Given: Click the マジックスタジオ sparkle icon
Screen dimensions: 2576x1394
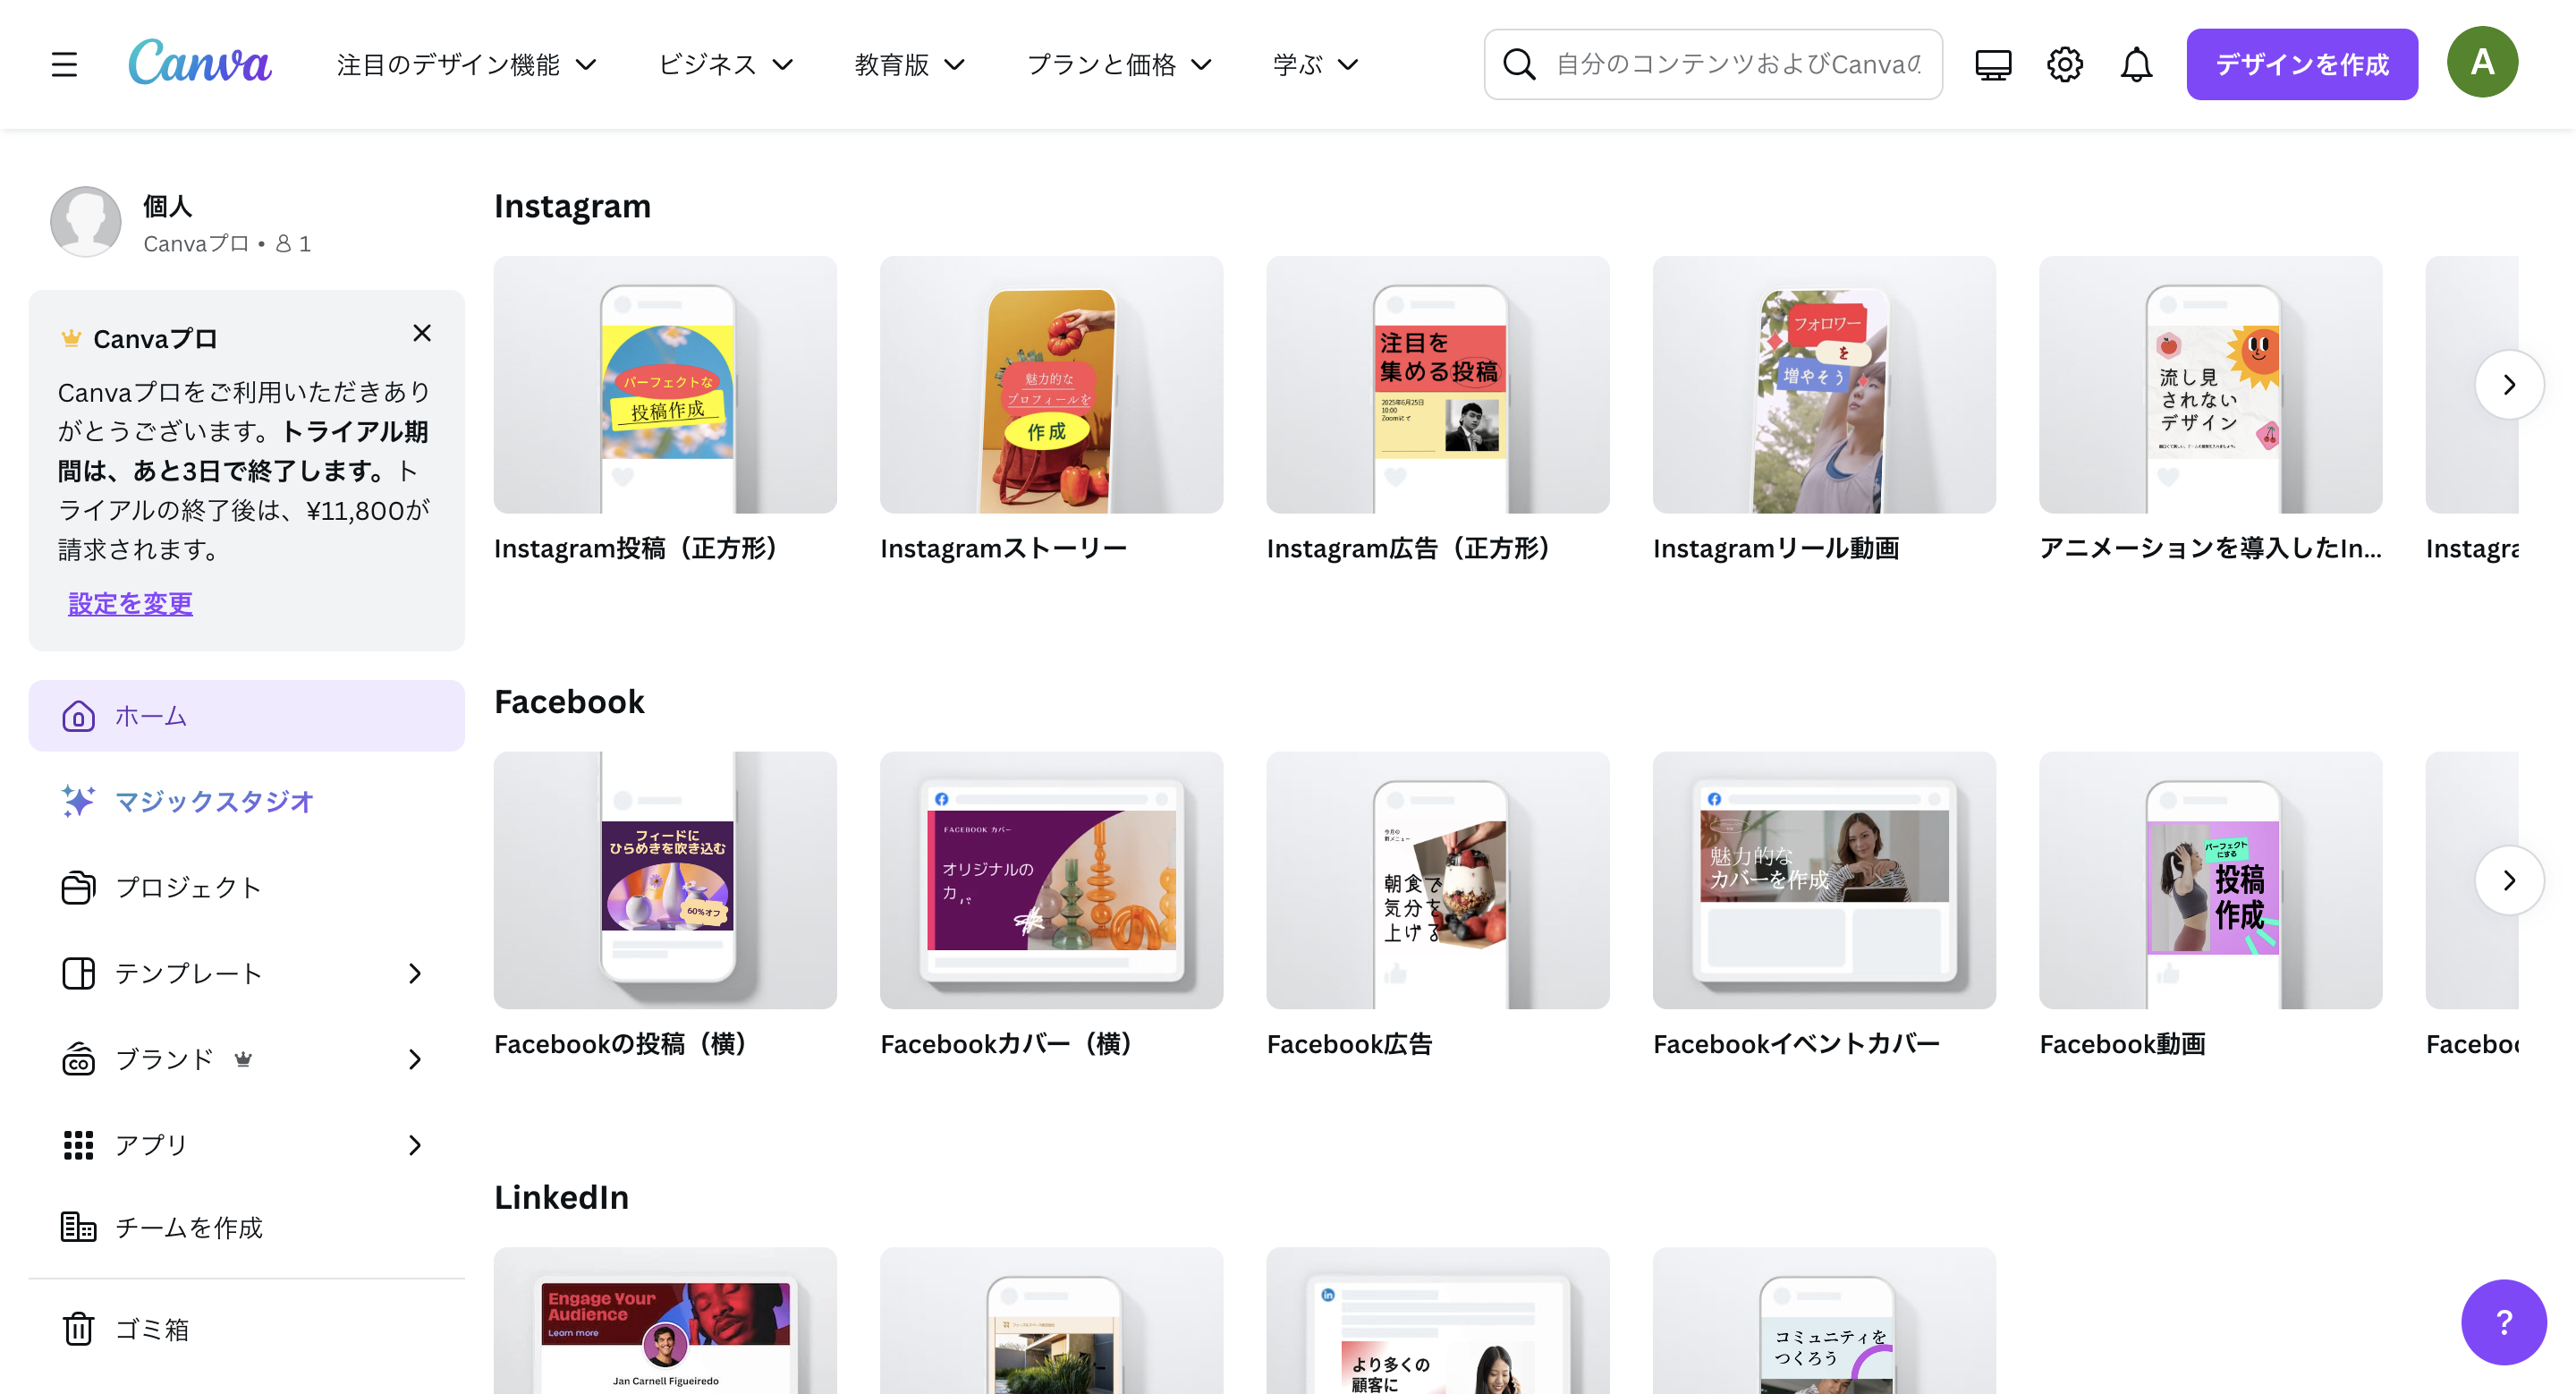Looking at the screenshot, I should [78, 801].
